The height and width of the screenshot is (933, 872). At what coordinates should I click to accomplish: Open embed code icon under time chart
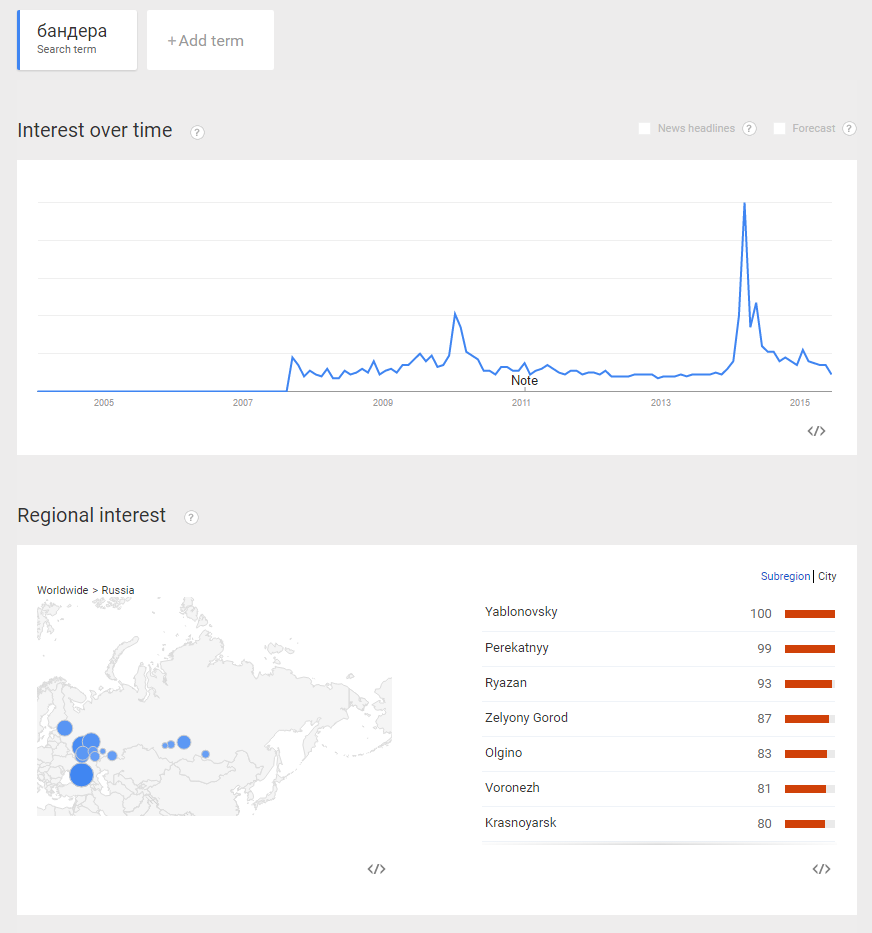tap(816, 431)
